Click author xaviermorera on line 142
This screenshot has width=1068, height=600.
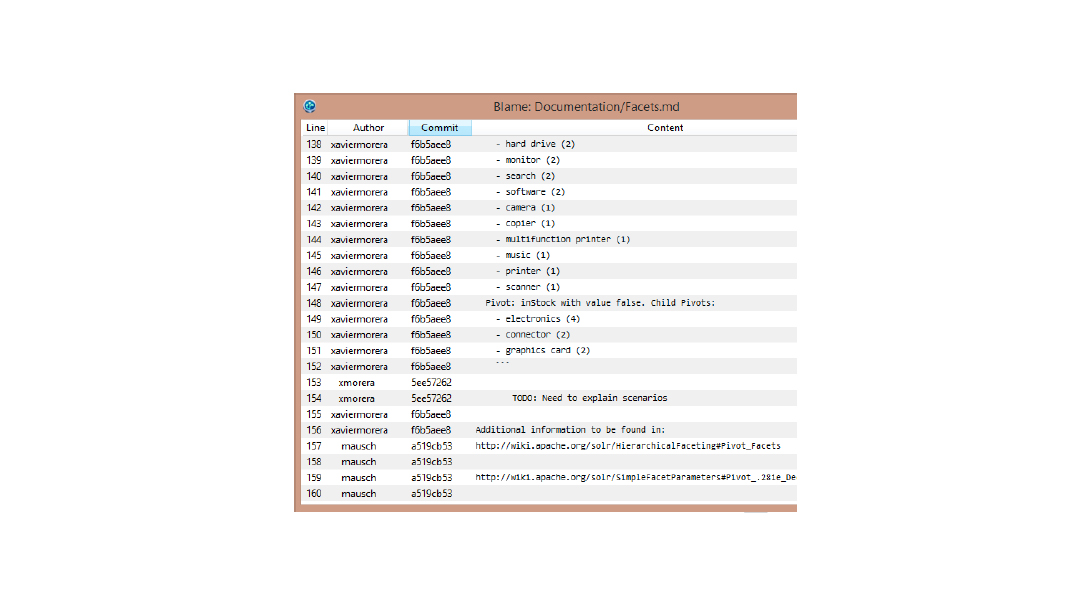click(x=359, y=208)
